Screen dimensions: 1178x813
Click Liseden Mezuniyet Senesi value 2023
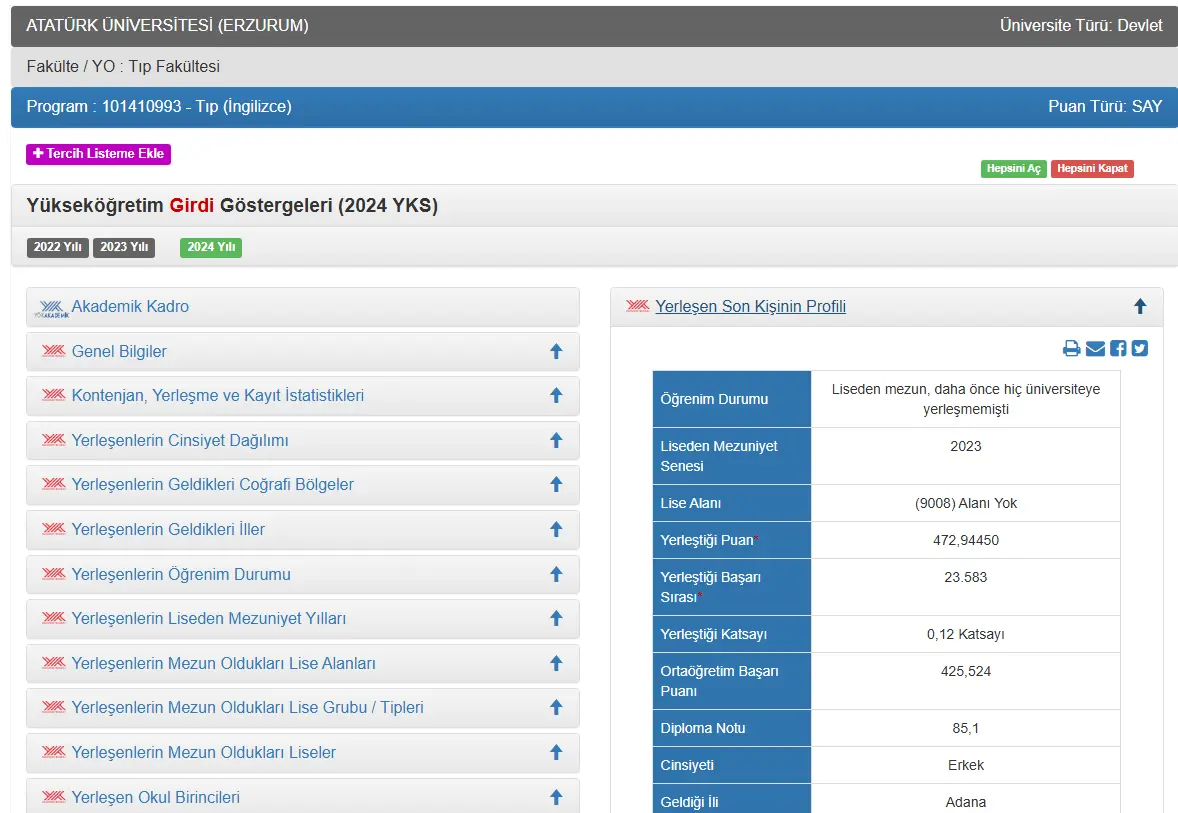(965, 446)
